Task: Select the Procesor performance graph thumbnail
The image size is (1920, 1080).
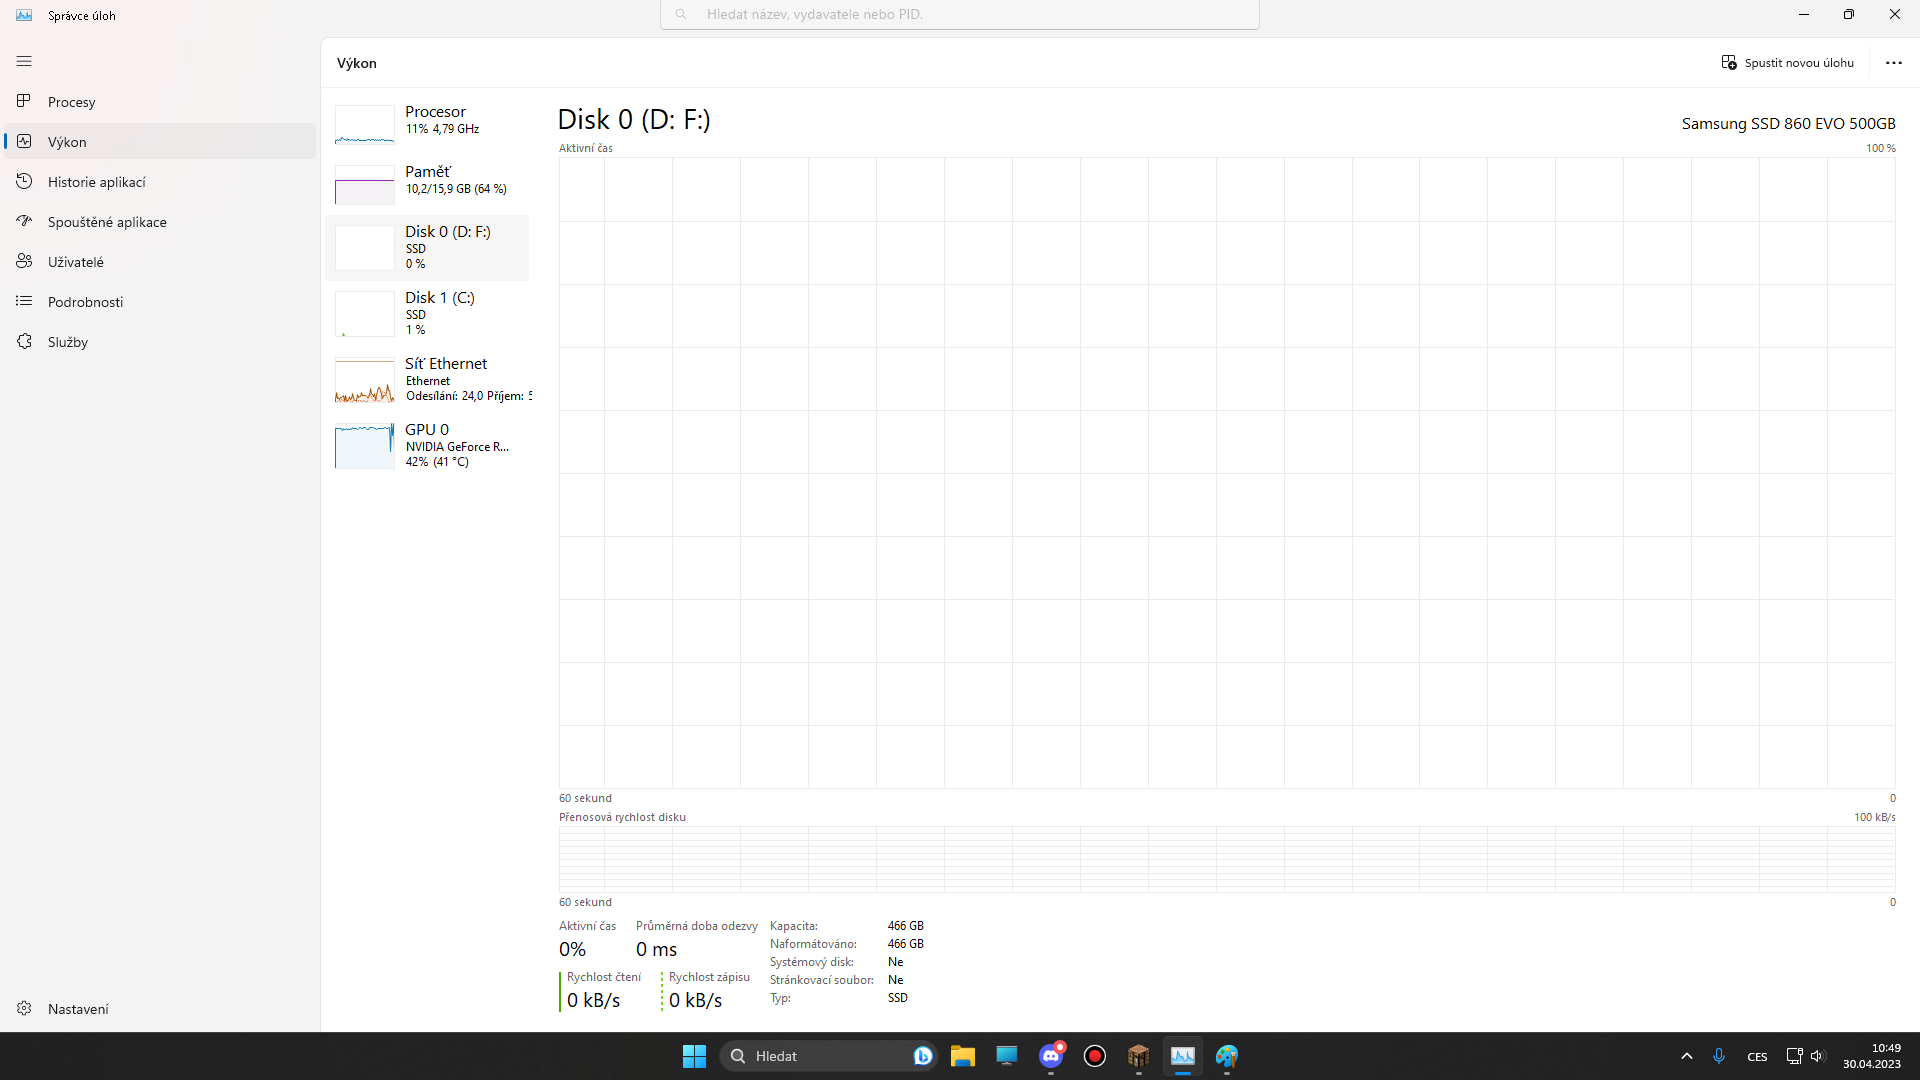Action: [x=365, y=125]
